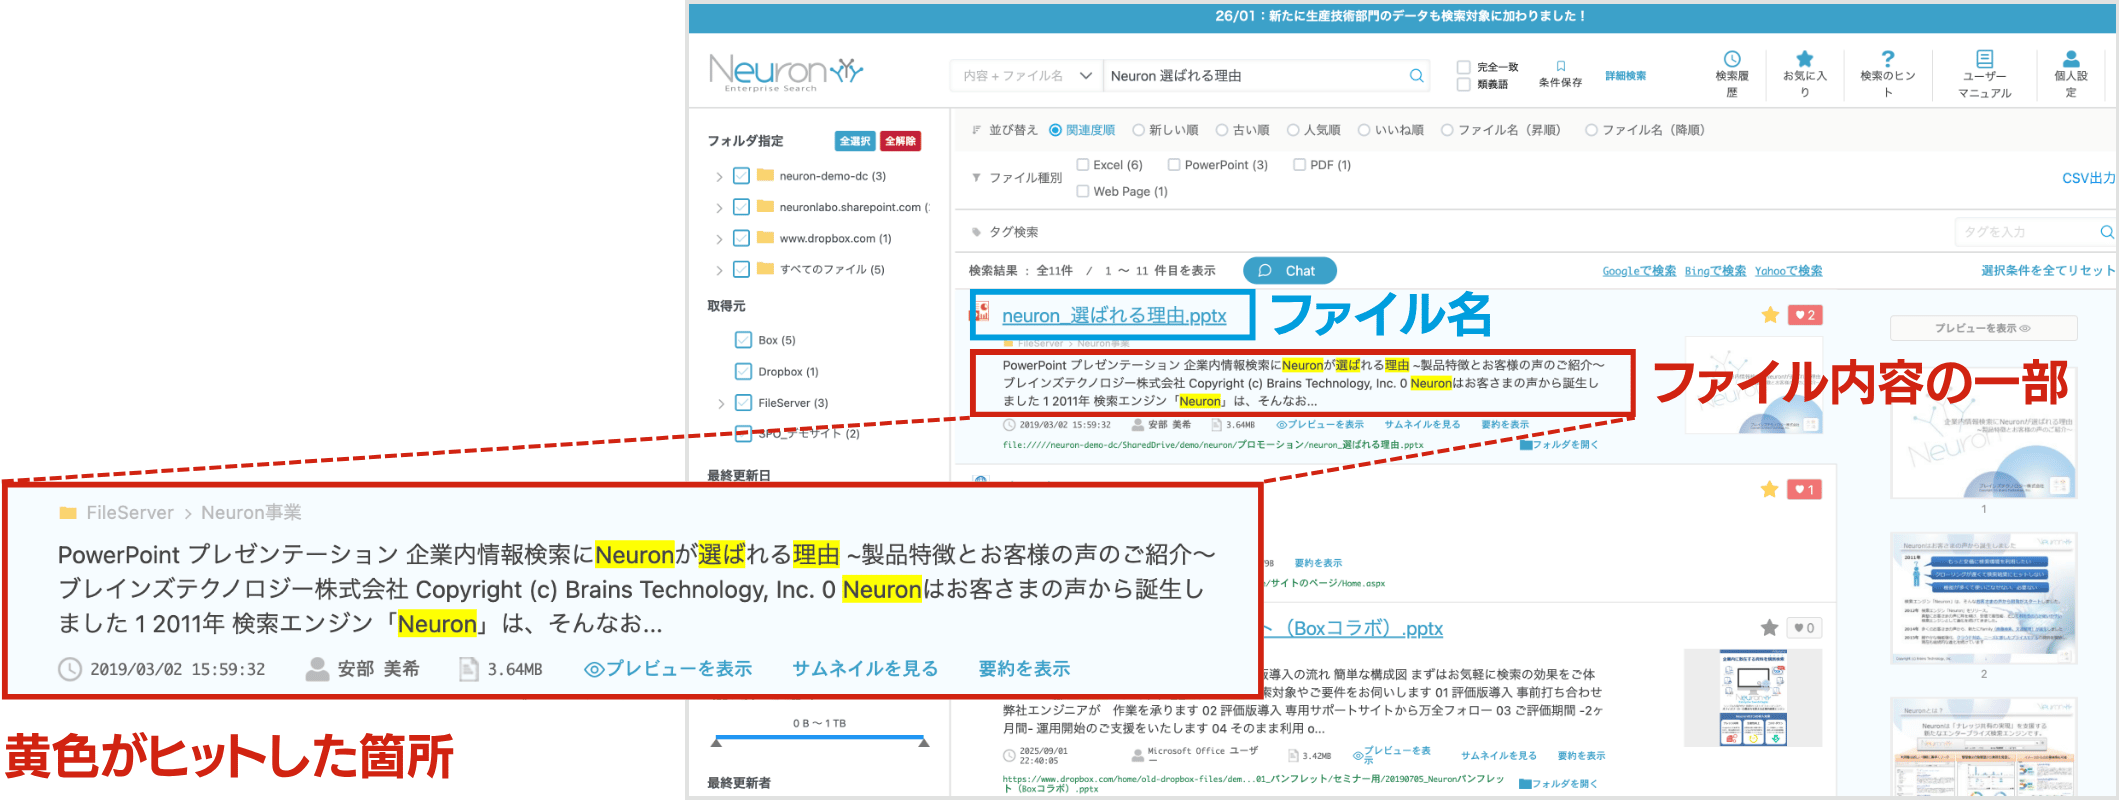
Task: Click heart like badge showing 0
Action: tap(1805, 628)
